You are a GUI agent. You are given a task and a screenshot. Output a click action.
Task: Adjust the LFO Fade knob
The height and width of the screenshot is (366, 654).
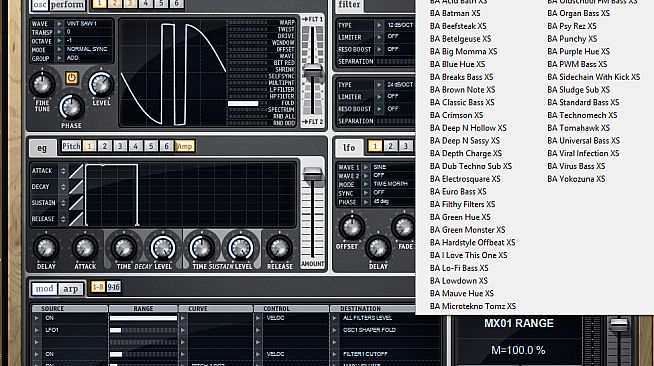(x=403, y=227)
